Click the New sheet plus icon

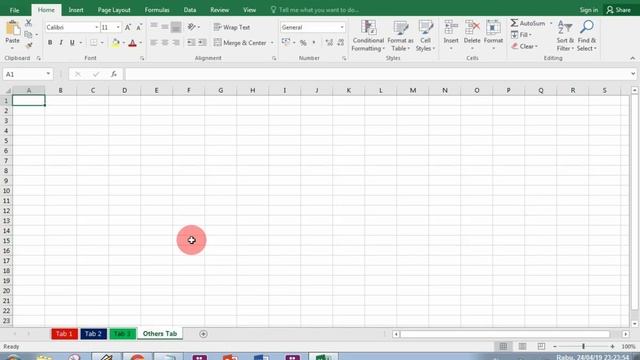click(203, 334)
